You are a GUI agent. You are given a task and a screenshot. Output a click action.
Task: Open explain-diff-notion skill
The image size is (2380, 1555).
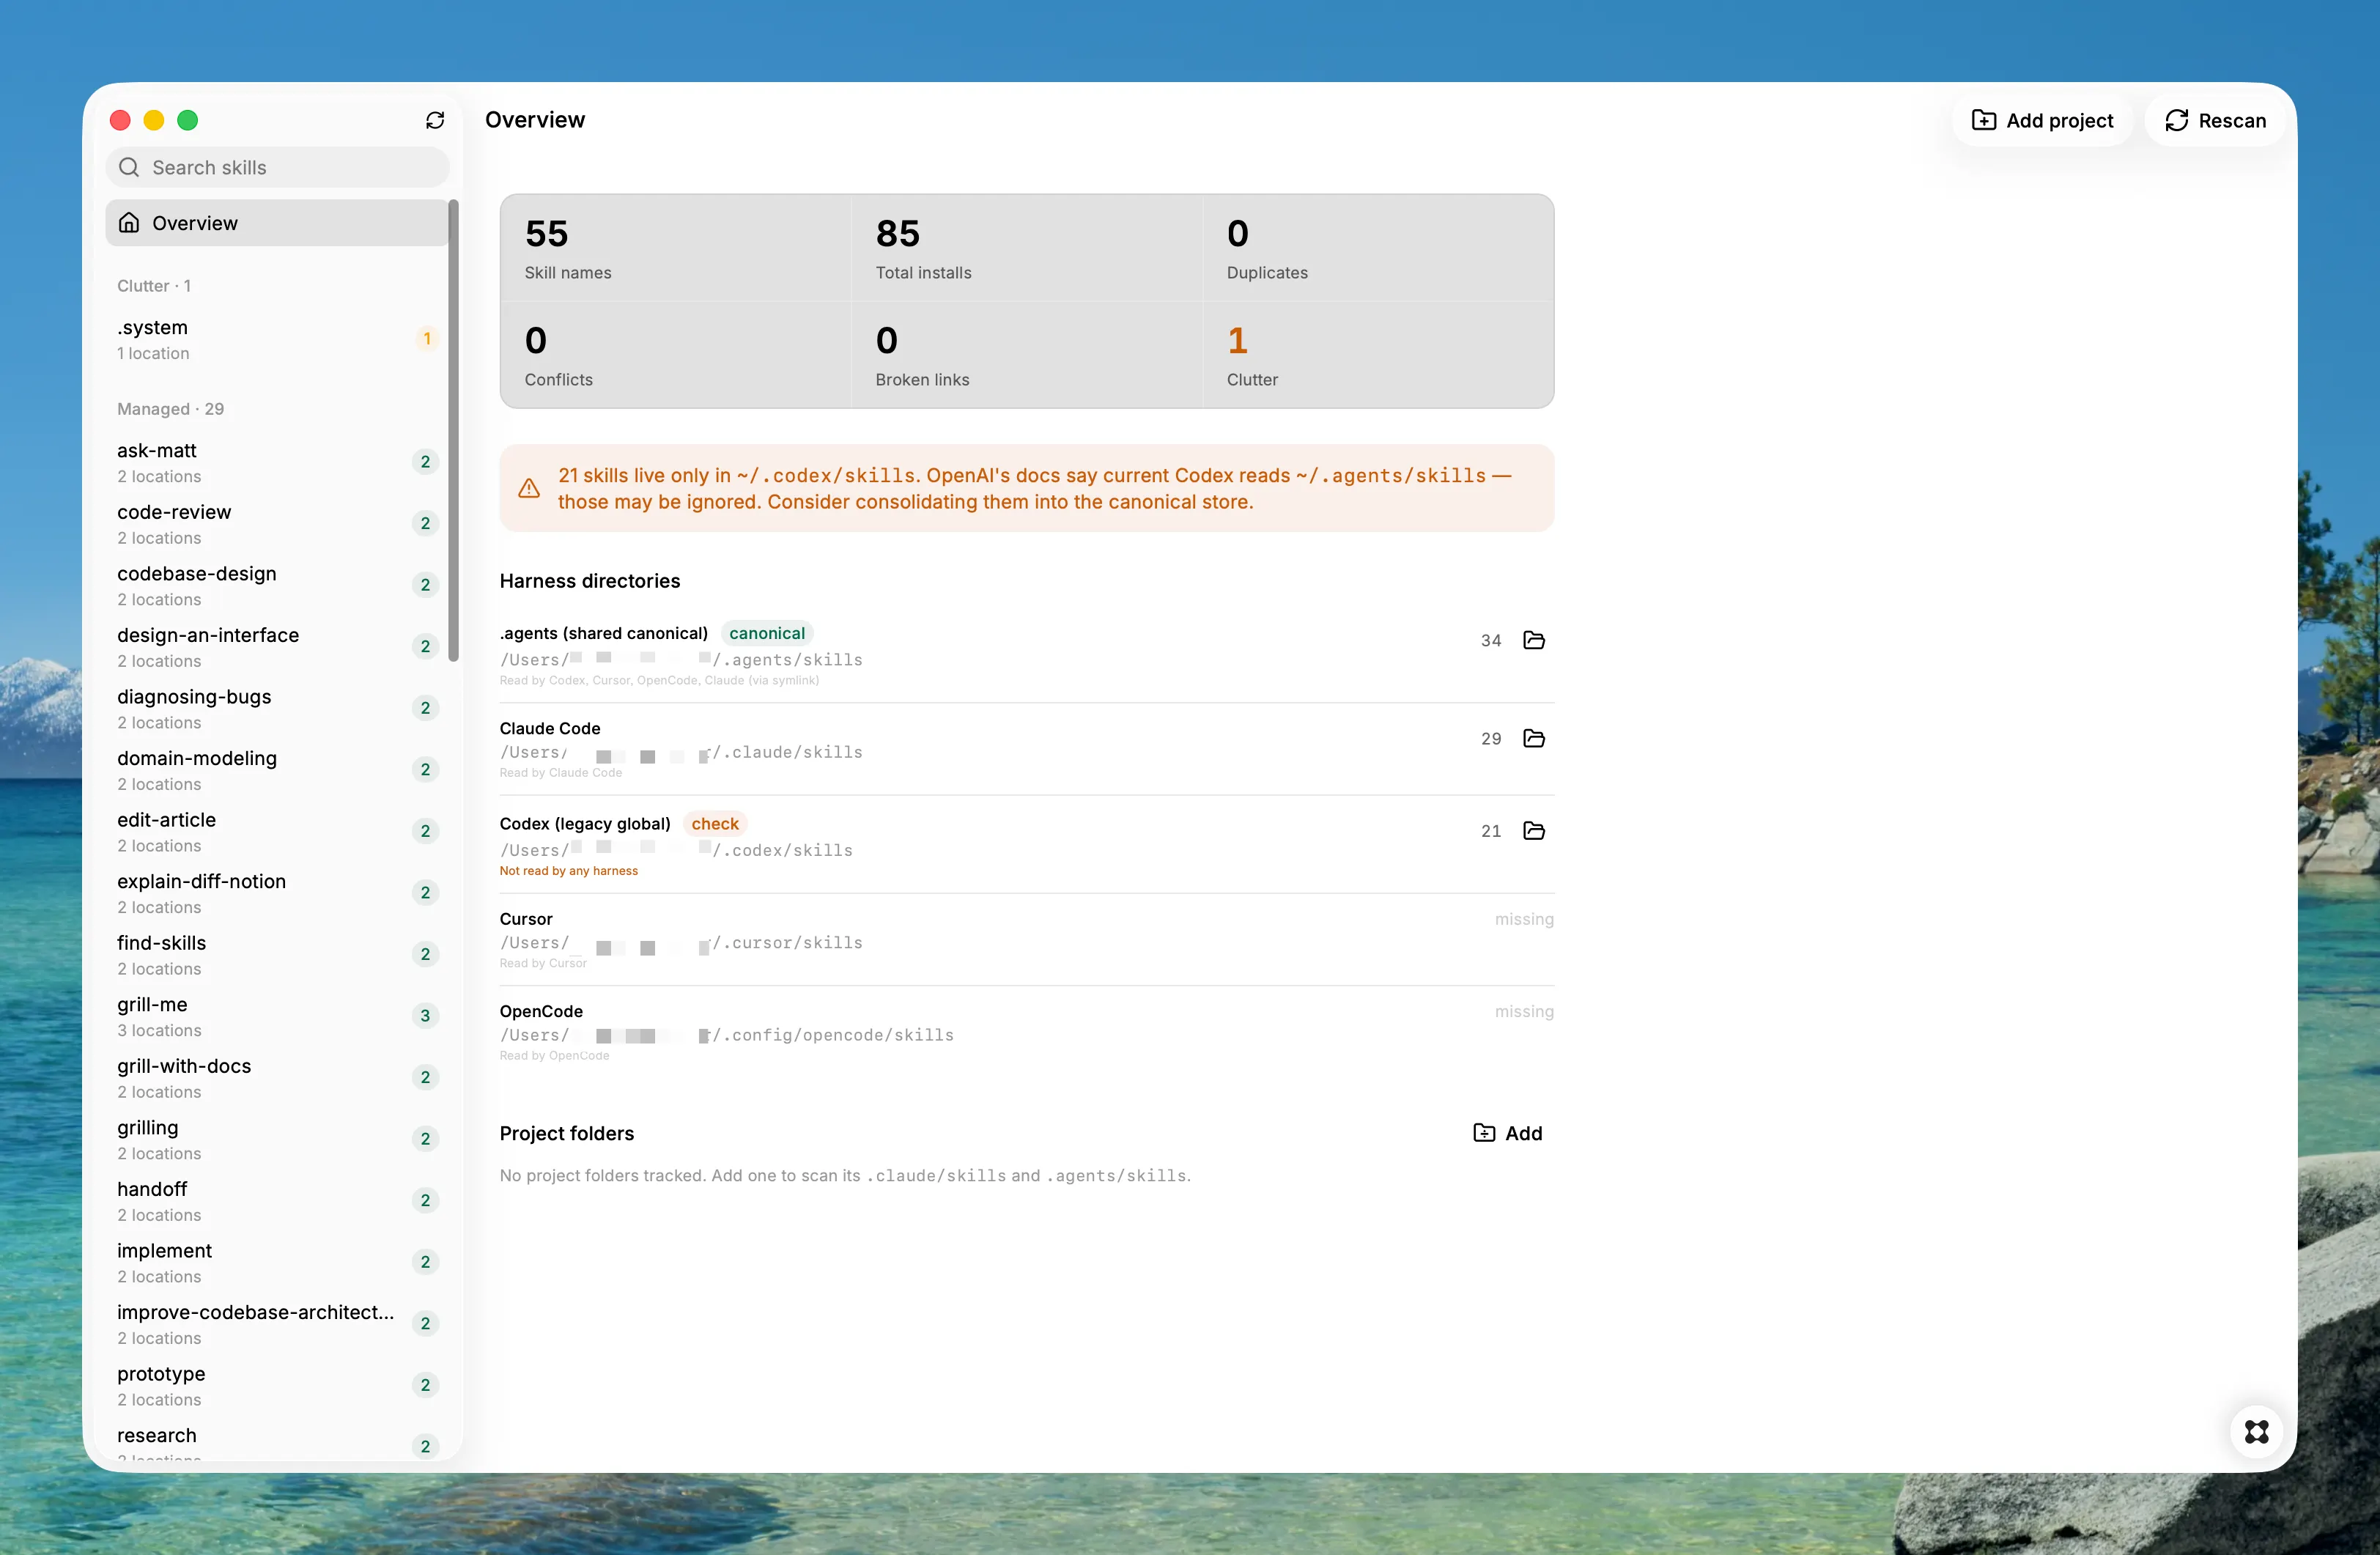(277, 893)
